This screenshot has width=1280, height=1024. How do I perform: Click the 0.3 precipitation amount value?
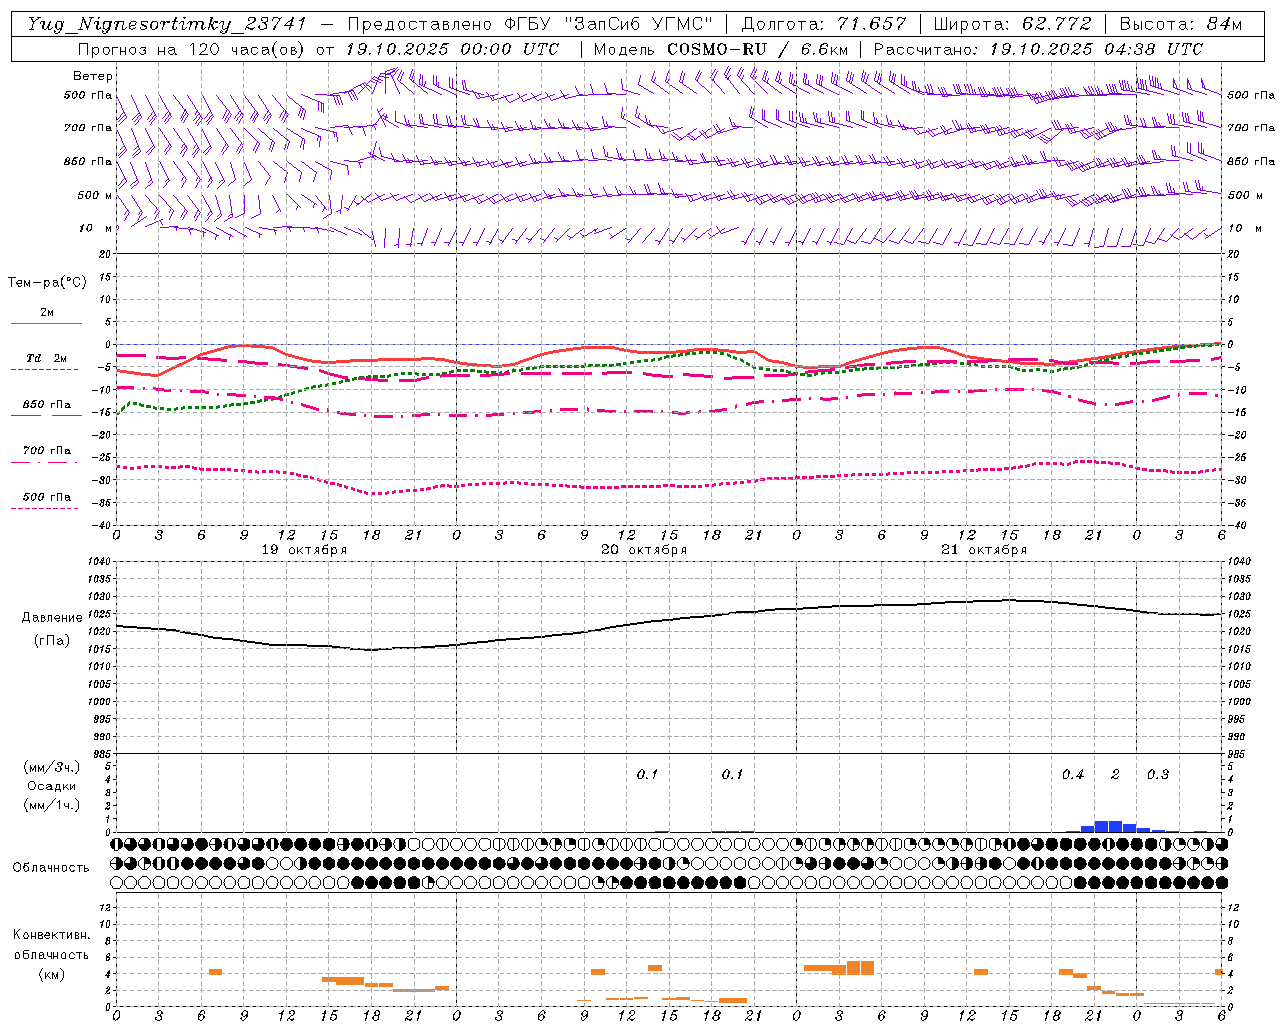coord(1158,775)
